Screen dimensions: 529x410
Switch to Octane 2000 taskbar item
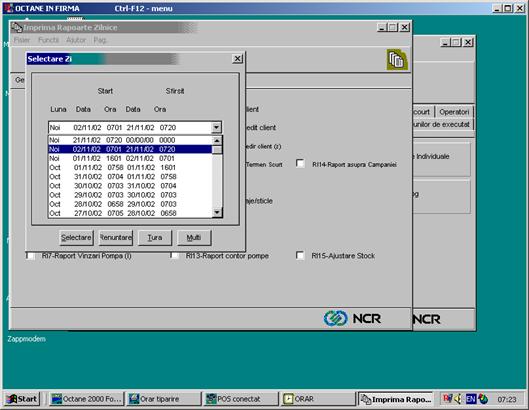coord(85,399)
